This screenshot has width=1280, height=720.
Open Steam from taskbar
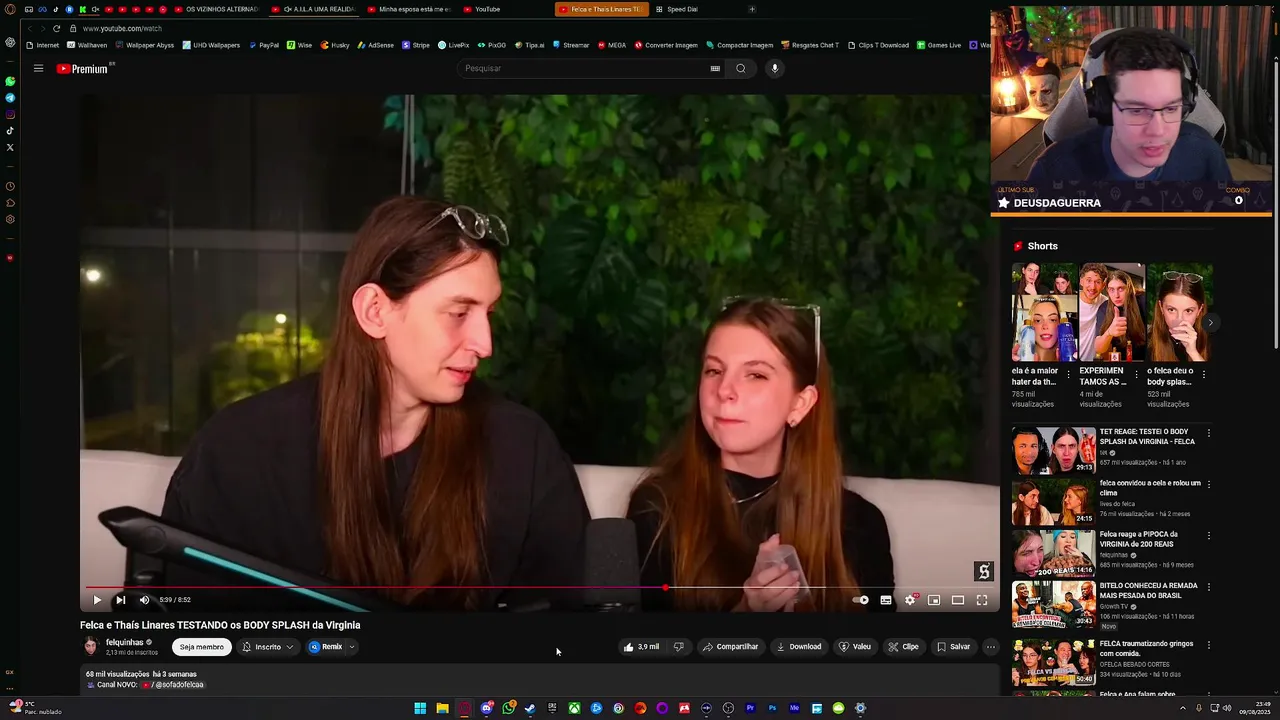coord(530,709)
